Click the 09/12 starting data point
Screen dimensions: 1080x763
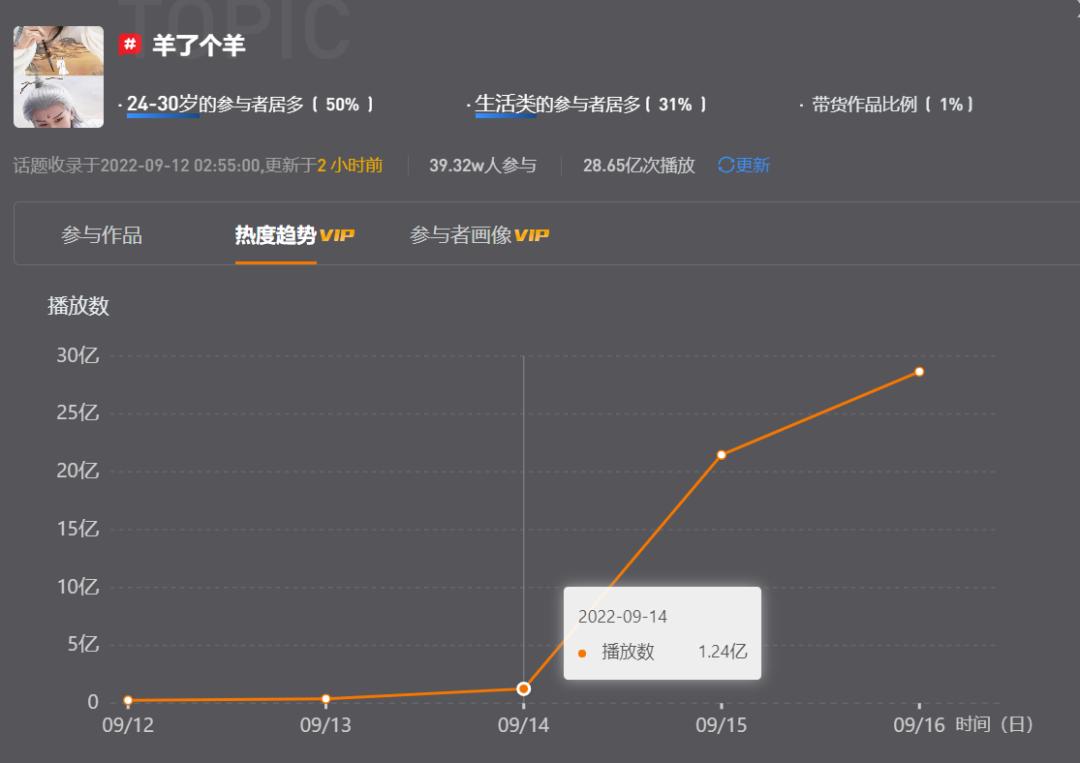click(x=126, y=700)
